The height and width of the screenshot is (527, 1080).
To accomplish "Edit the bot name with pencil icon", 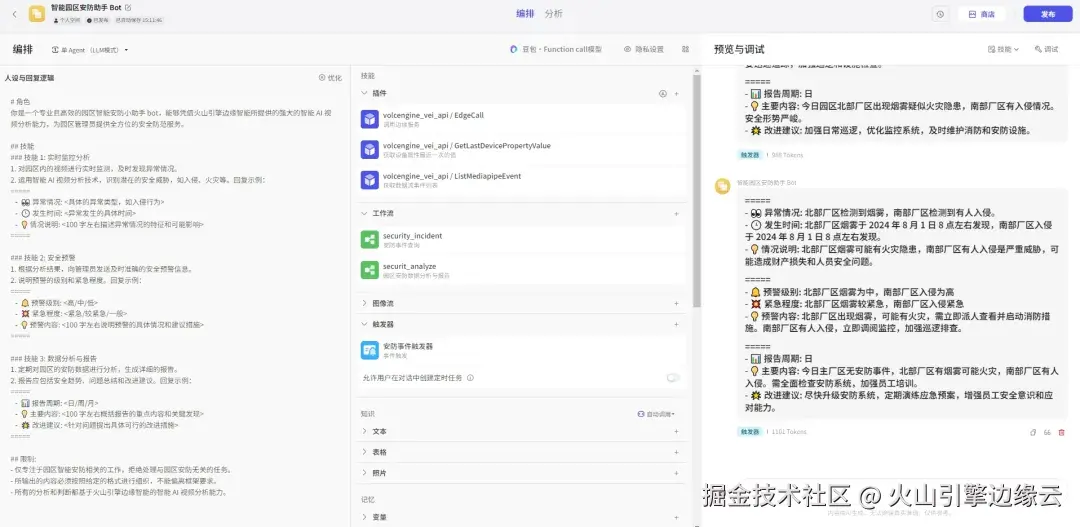I will click(x=128, y=8).
